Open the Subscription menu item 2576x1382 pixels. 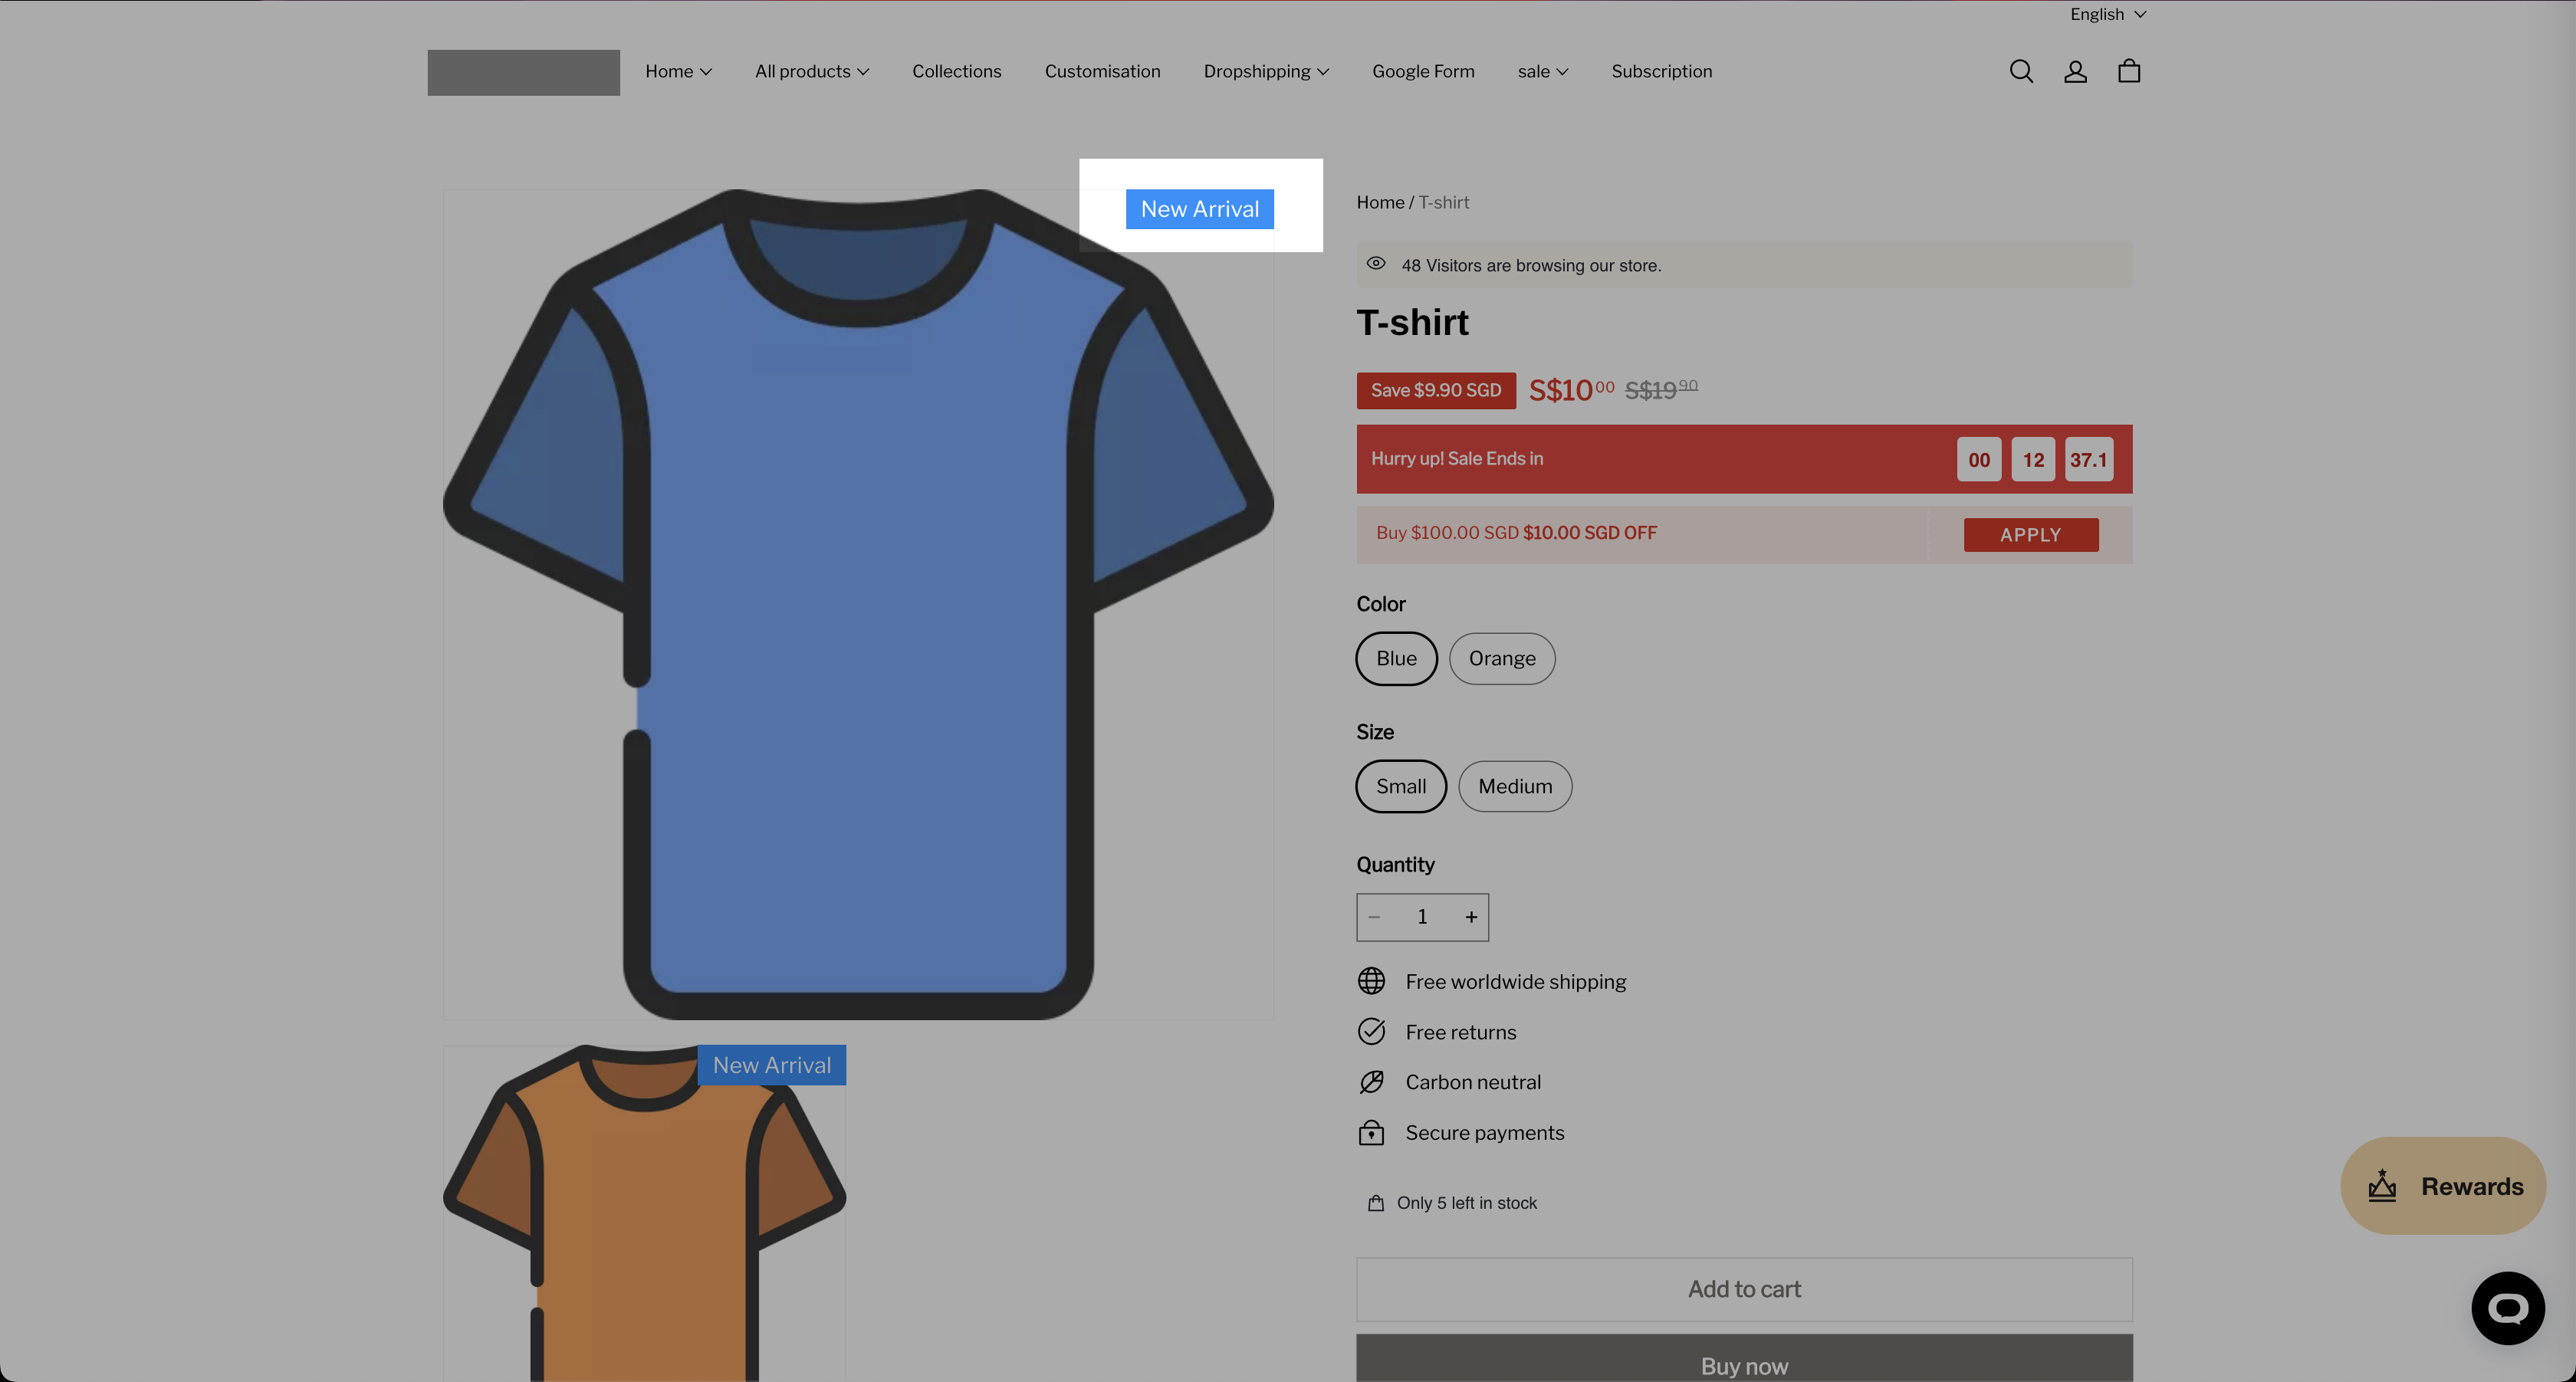1661,71
